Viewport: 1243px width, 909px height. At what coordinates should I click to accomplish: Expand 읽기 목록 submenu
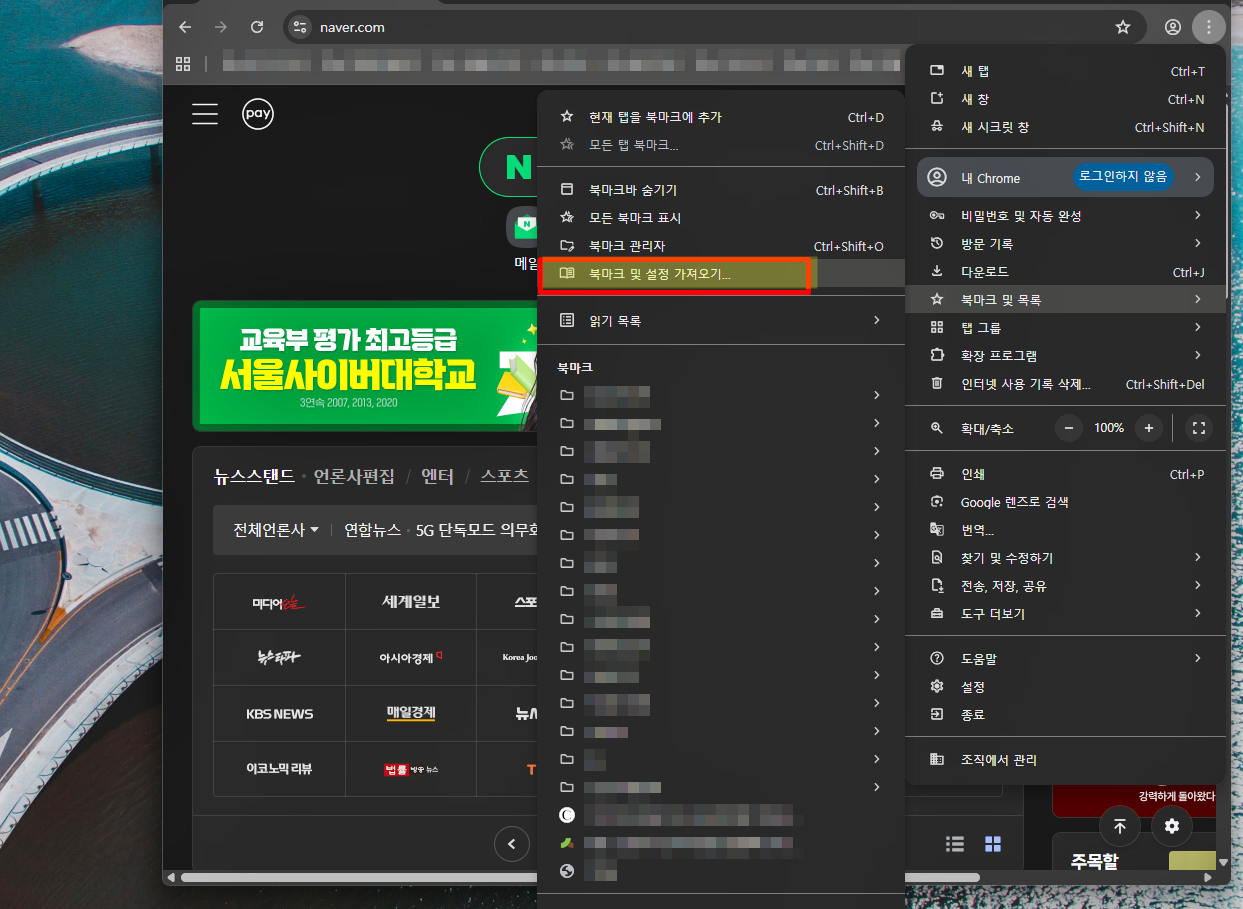(721, 321)
